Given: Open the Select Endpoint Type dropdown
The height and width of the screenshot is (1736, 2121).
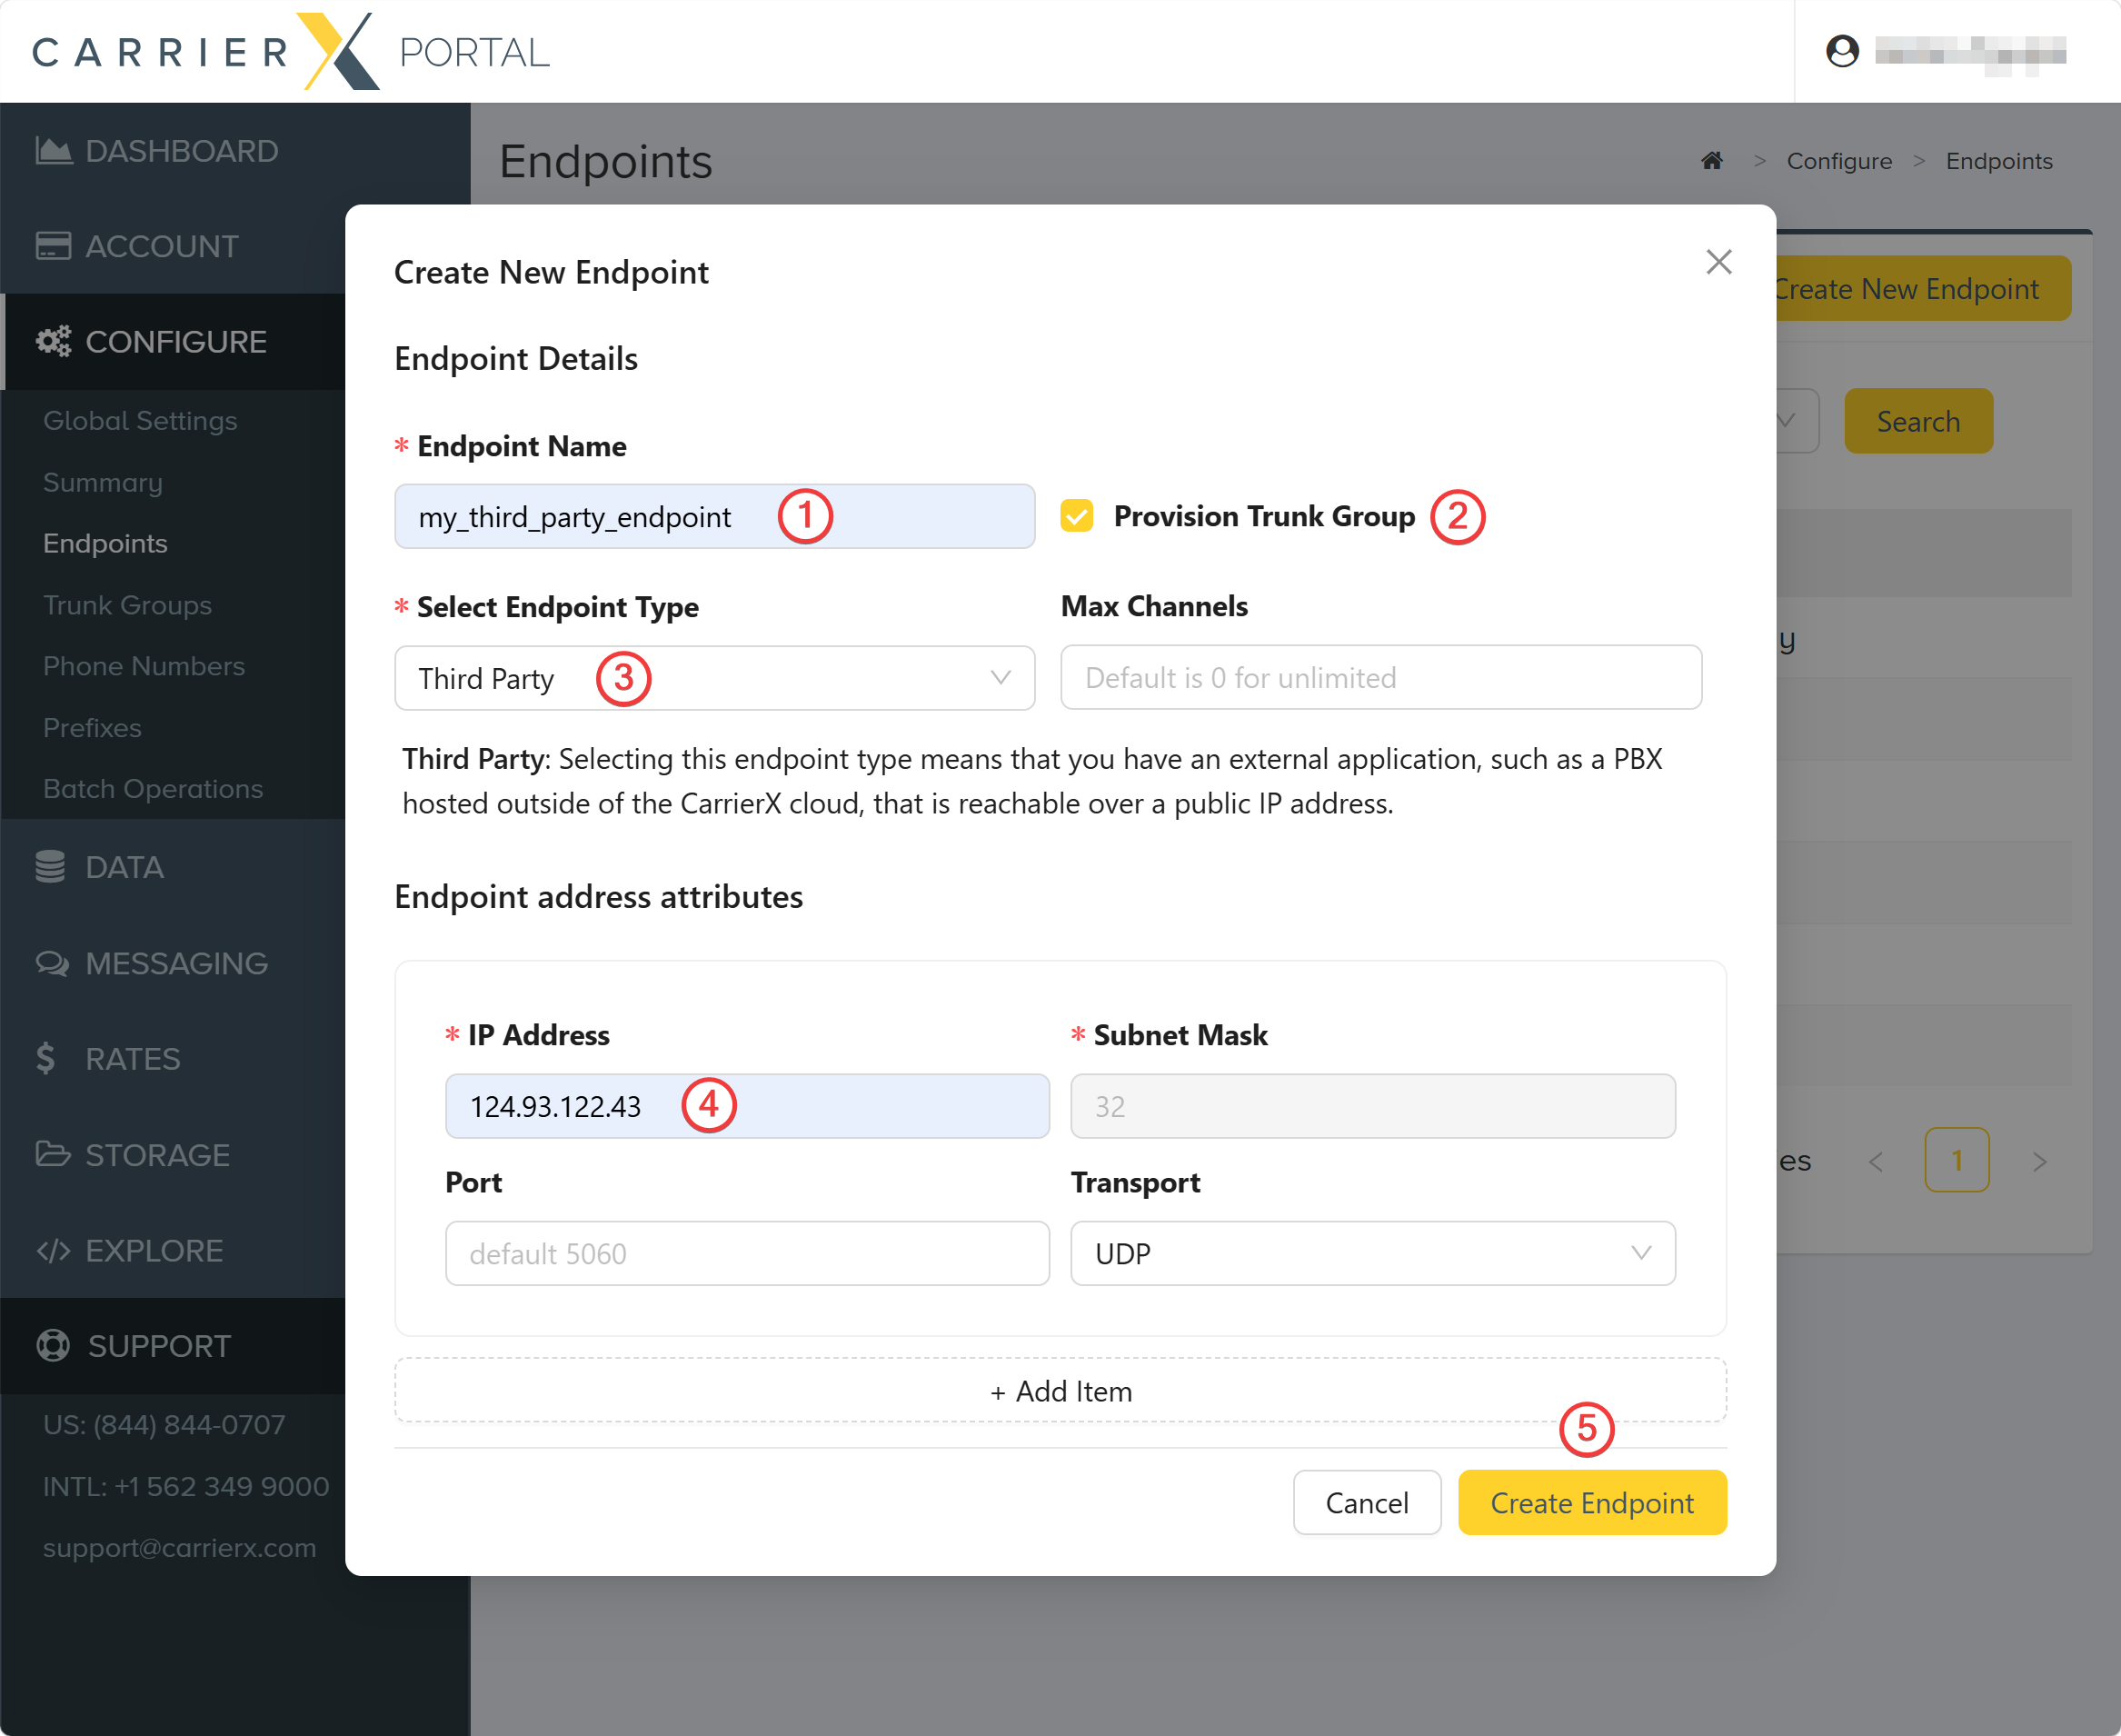Looking at the screenshot, I should coord(714,678).
